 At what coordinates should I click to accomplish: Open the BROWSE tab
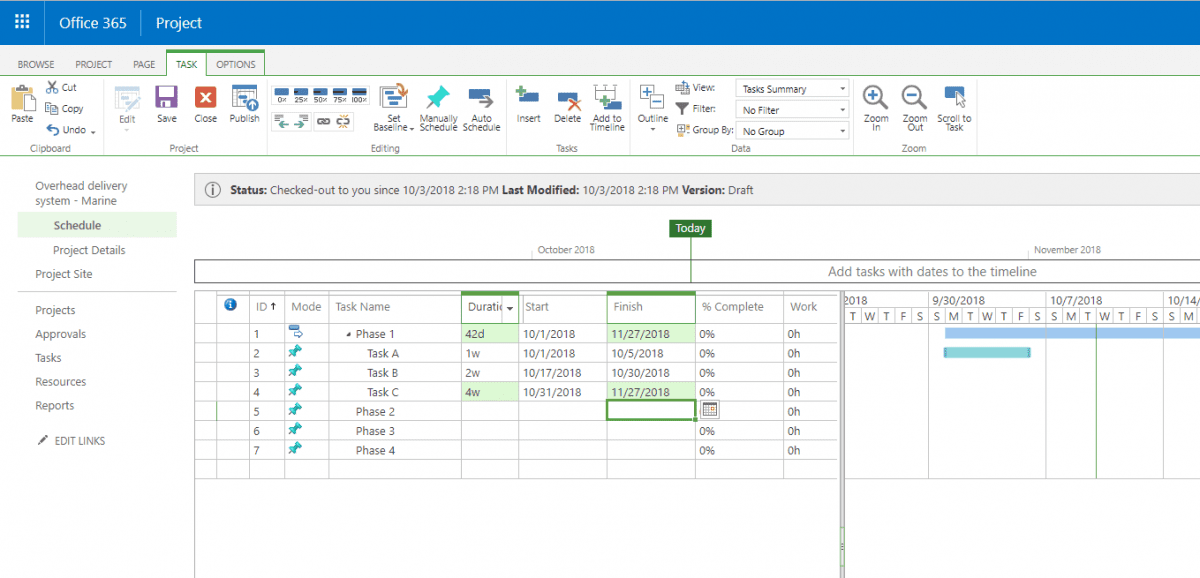[35, 63]
